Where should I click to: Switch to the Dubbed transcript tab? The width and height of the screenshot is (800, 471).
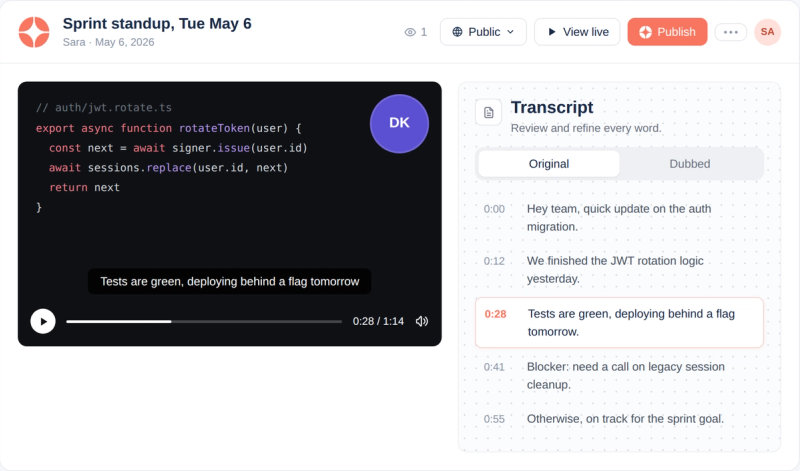(690, 164)
